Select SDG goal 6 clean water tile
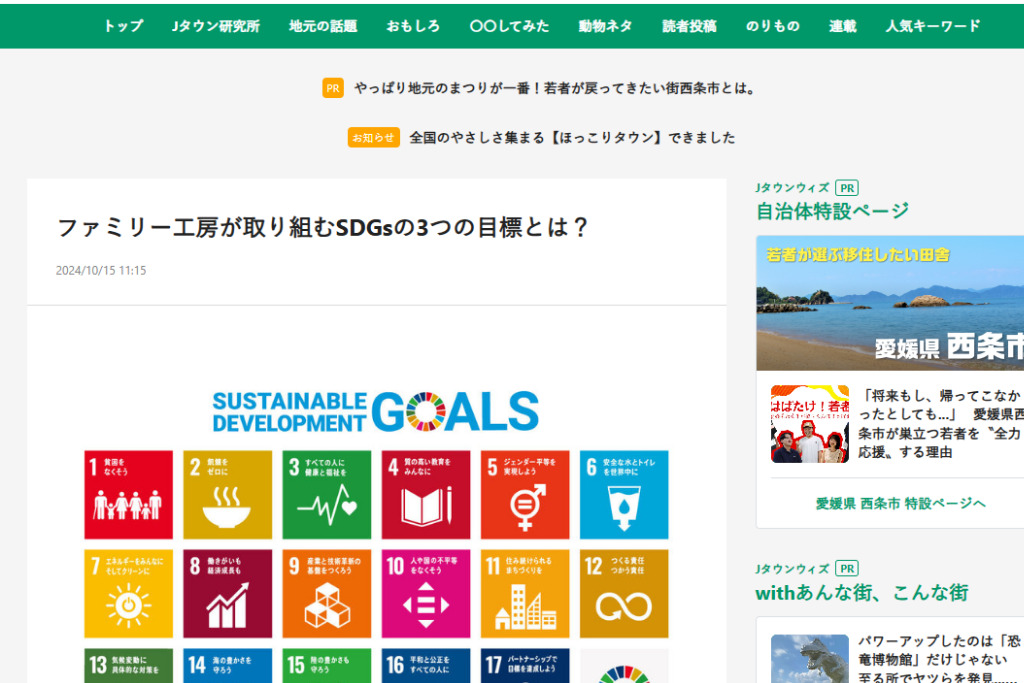The width and height of the screenshot is (1024, 683). click(624, 495)
